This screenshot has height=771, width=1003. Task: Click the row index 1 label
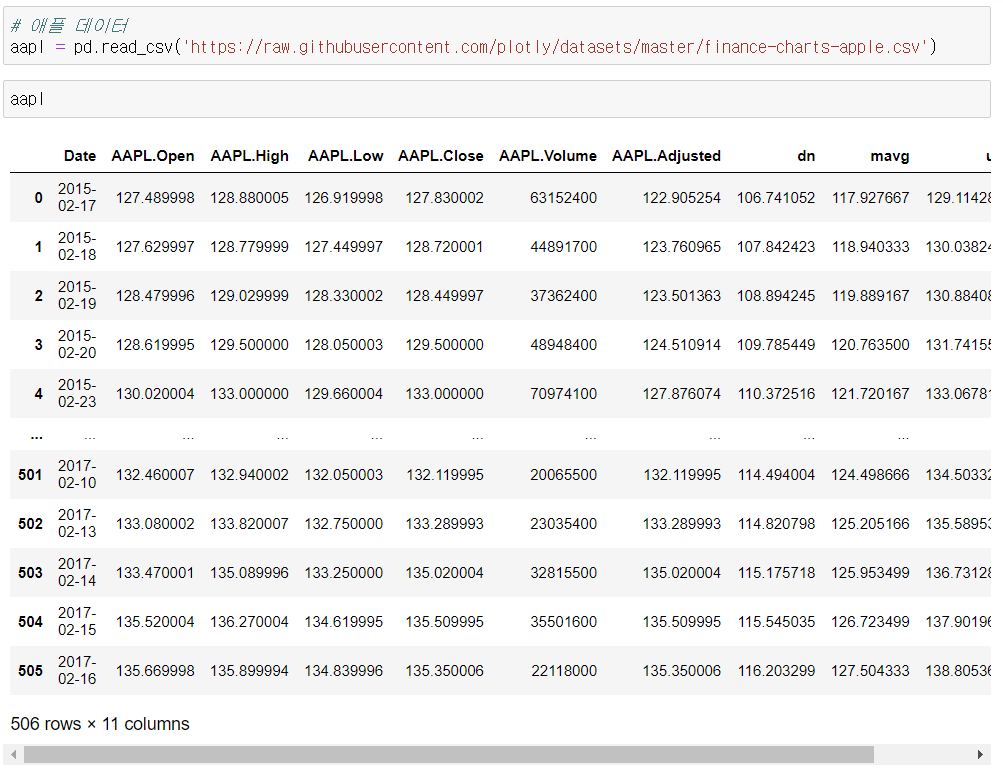tap(38, 247)
